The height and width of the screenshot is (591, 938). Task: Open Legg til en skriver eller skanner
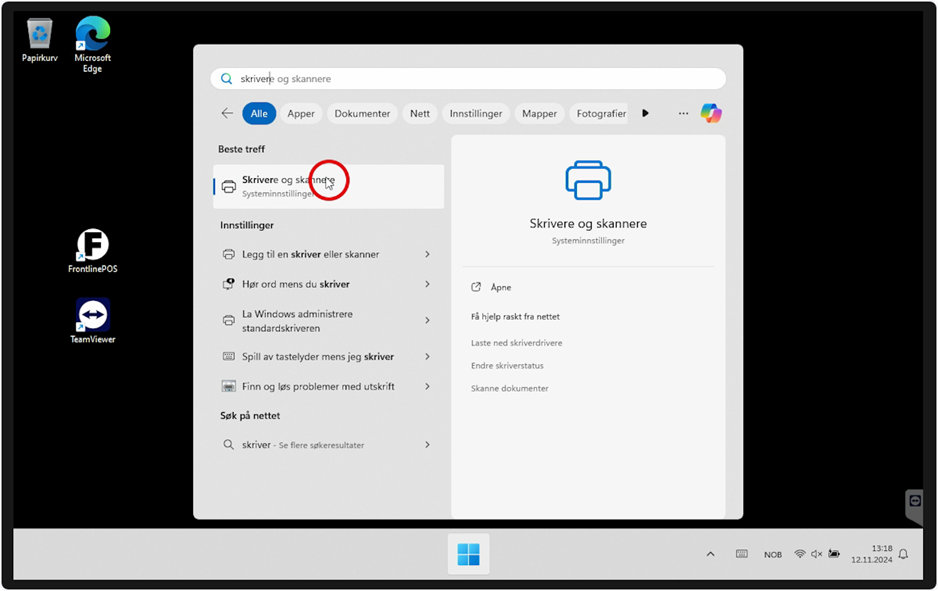click(x=328, y=254)
